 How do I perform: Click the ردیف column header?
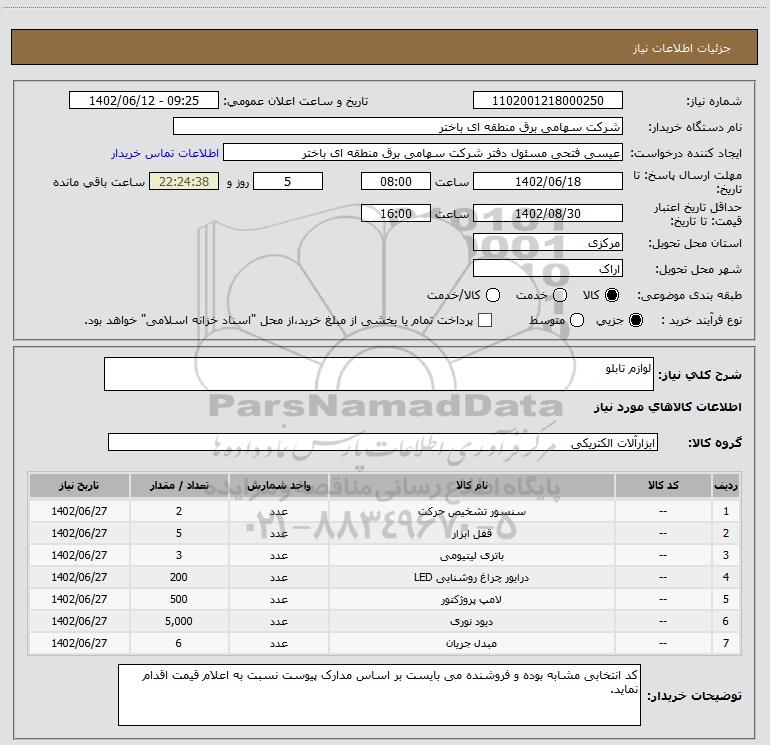coord(726,485)
